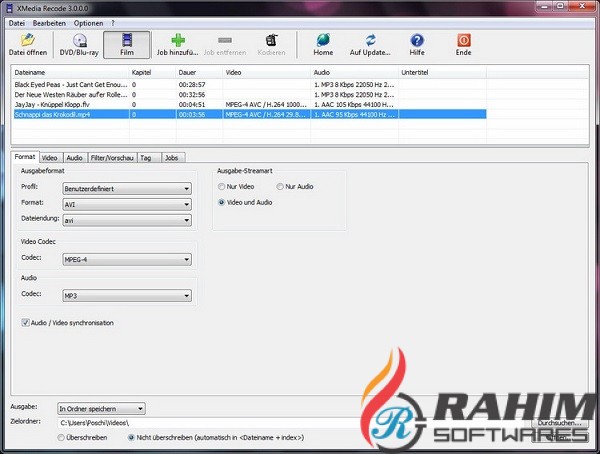600x454 pixels.
Task: Add a job with Job hinzufügen
Action: click(178, 45)
